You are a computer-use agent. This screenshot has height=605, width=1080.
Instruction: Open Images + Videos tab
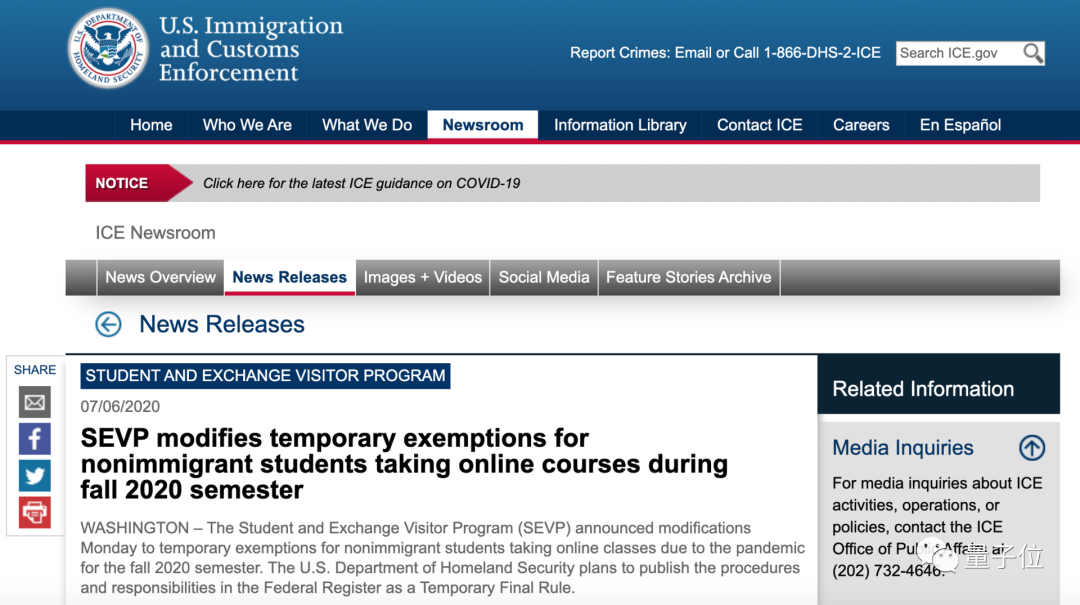423,278
